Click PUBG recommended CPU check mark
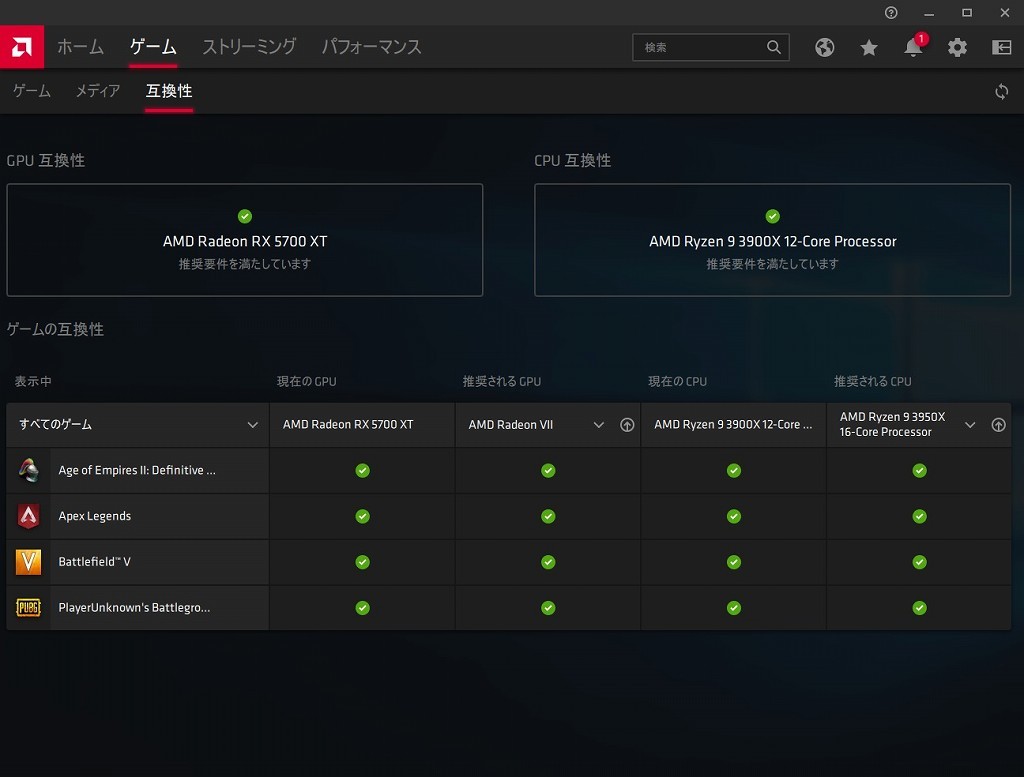 (920, 608)
